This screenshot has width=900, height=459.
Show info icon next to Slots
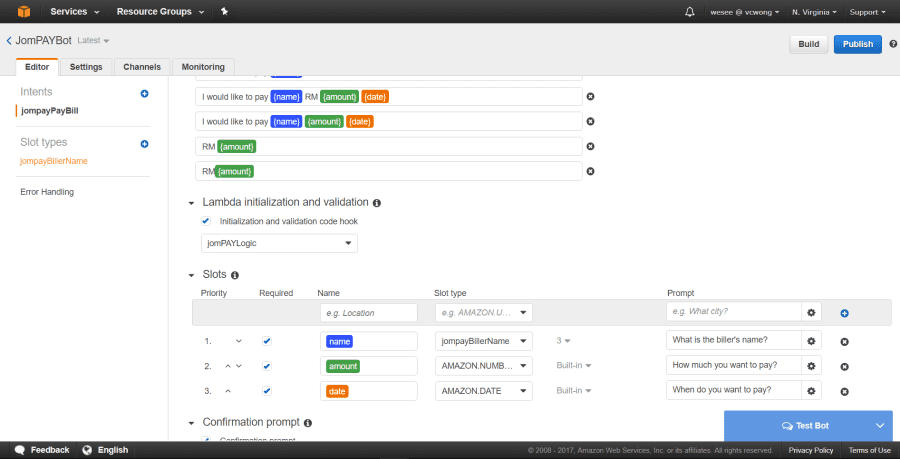tap(235, 275)
